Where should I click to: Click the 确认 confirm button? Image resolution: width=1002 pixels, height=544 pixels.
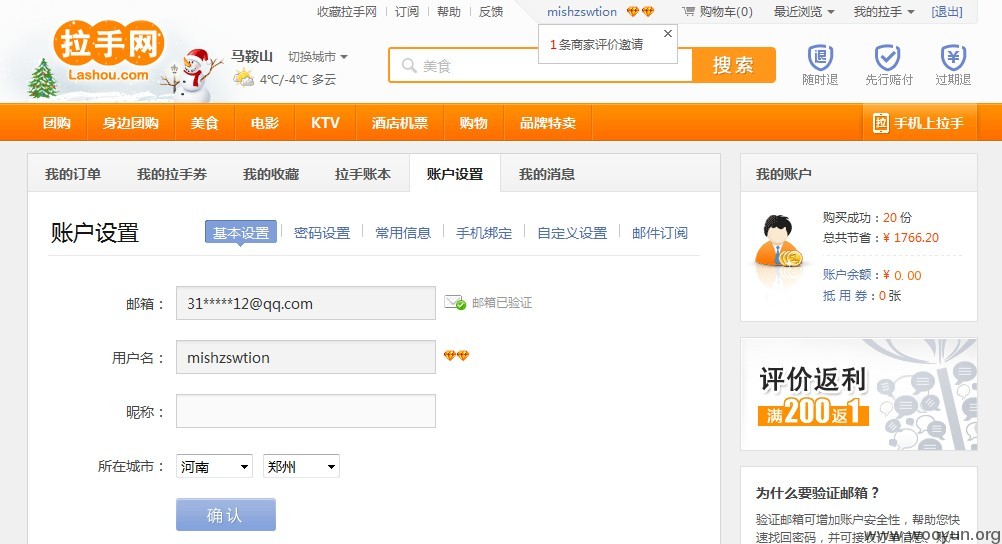pos(226,515)
